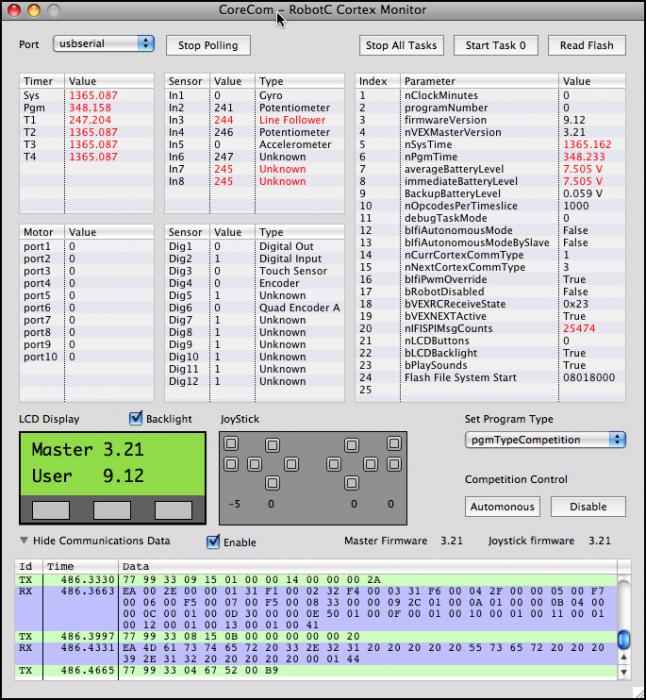Select the port1 motor row
Image resolution: width=646 pixels, height=700 pixels.
87,246
